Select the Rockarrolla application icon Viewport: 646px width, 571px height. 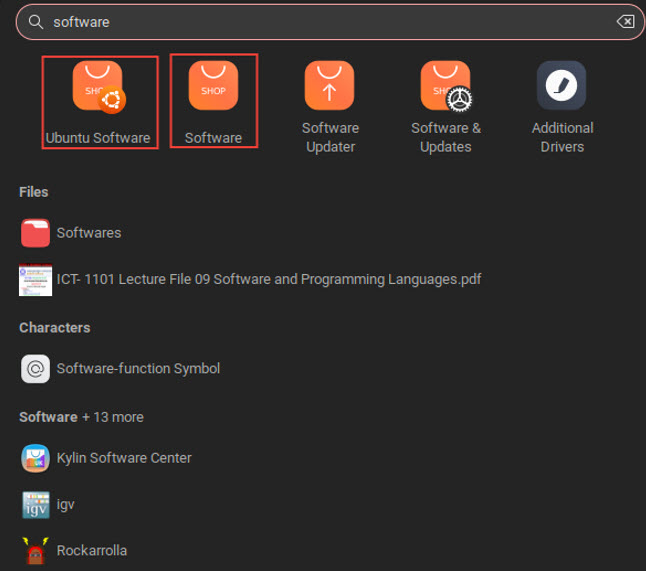pyautogui.click(x=35, y=551)
